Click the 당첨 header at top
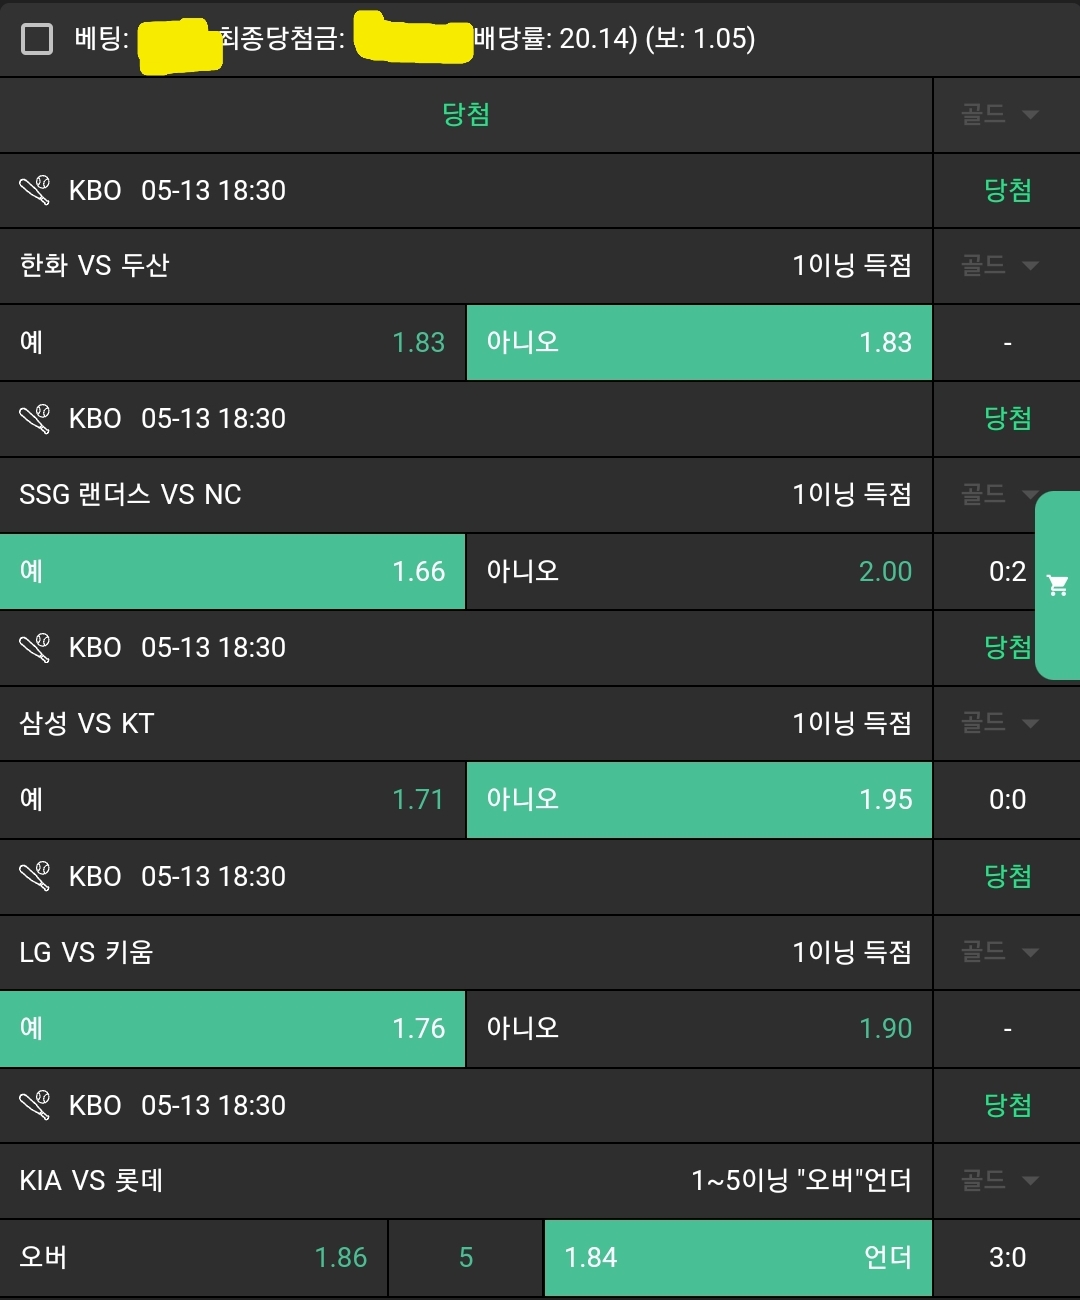Viewport: 1080px width, 1300px height. pyautogui.click(x=466, y=115)
